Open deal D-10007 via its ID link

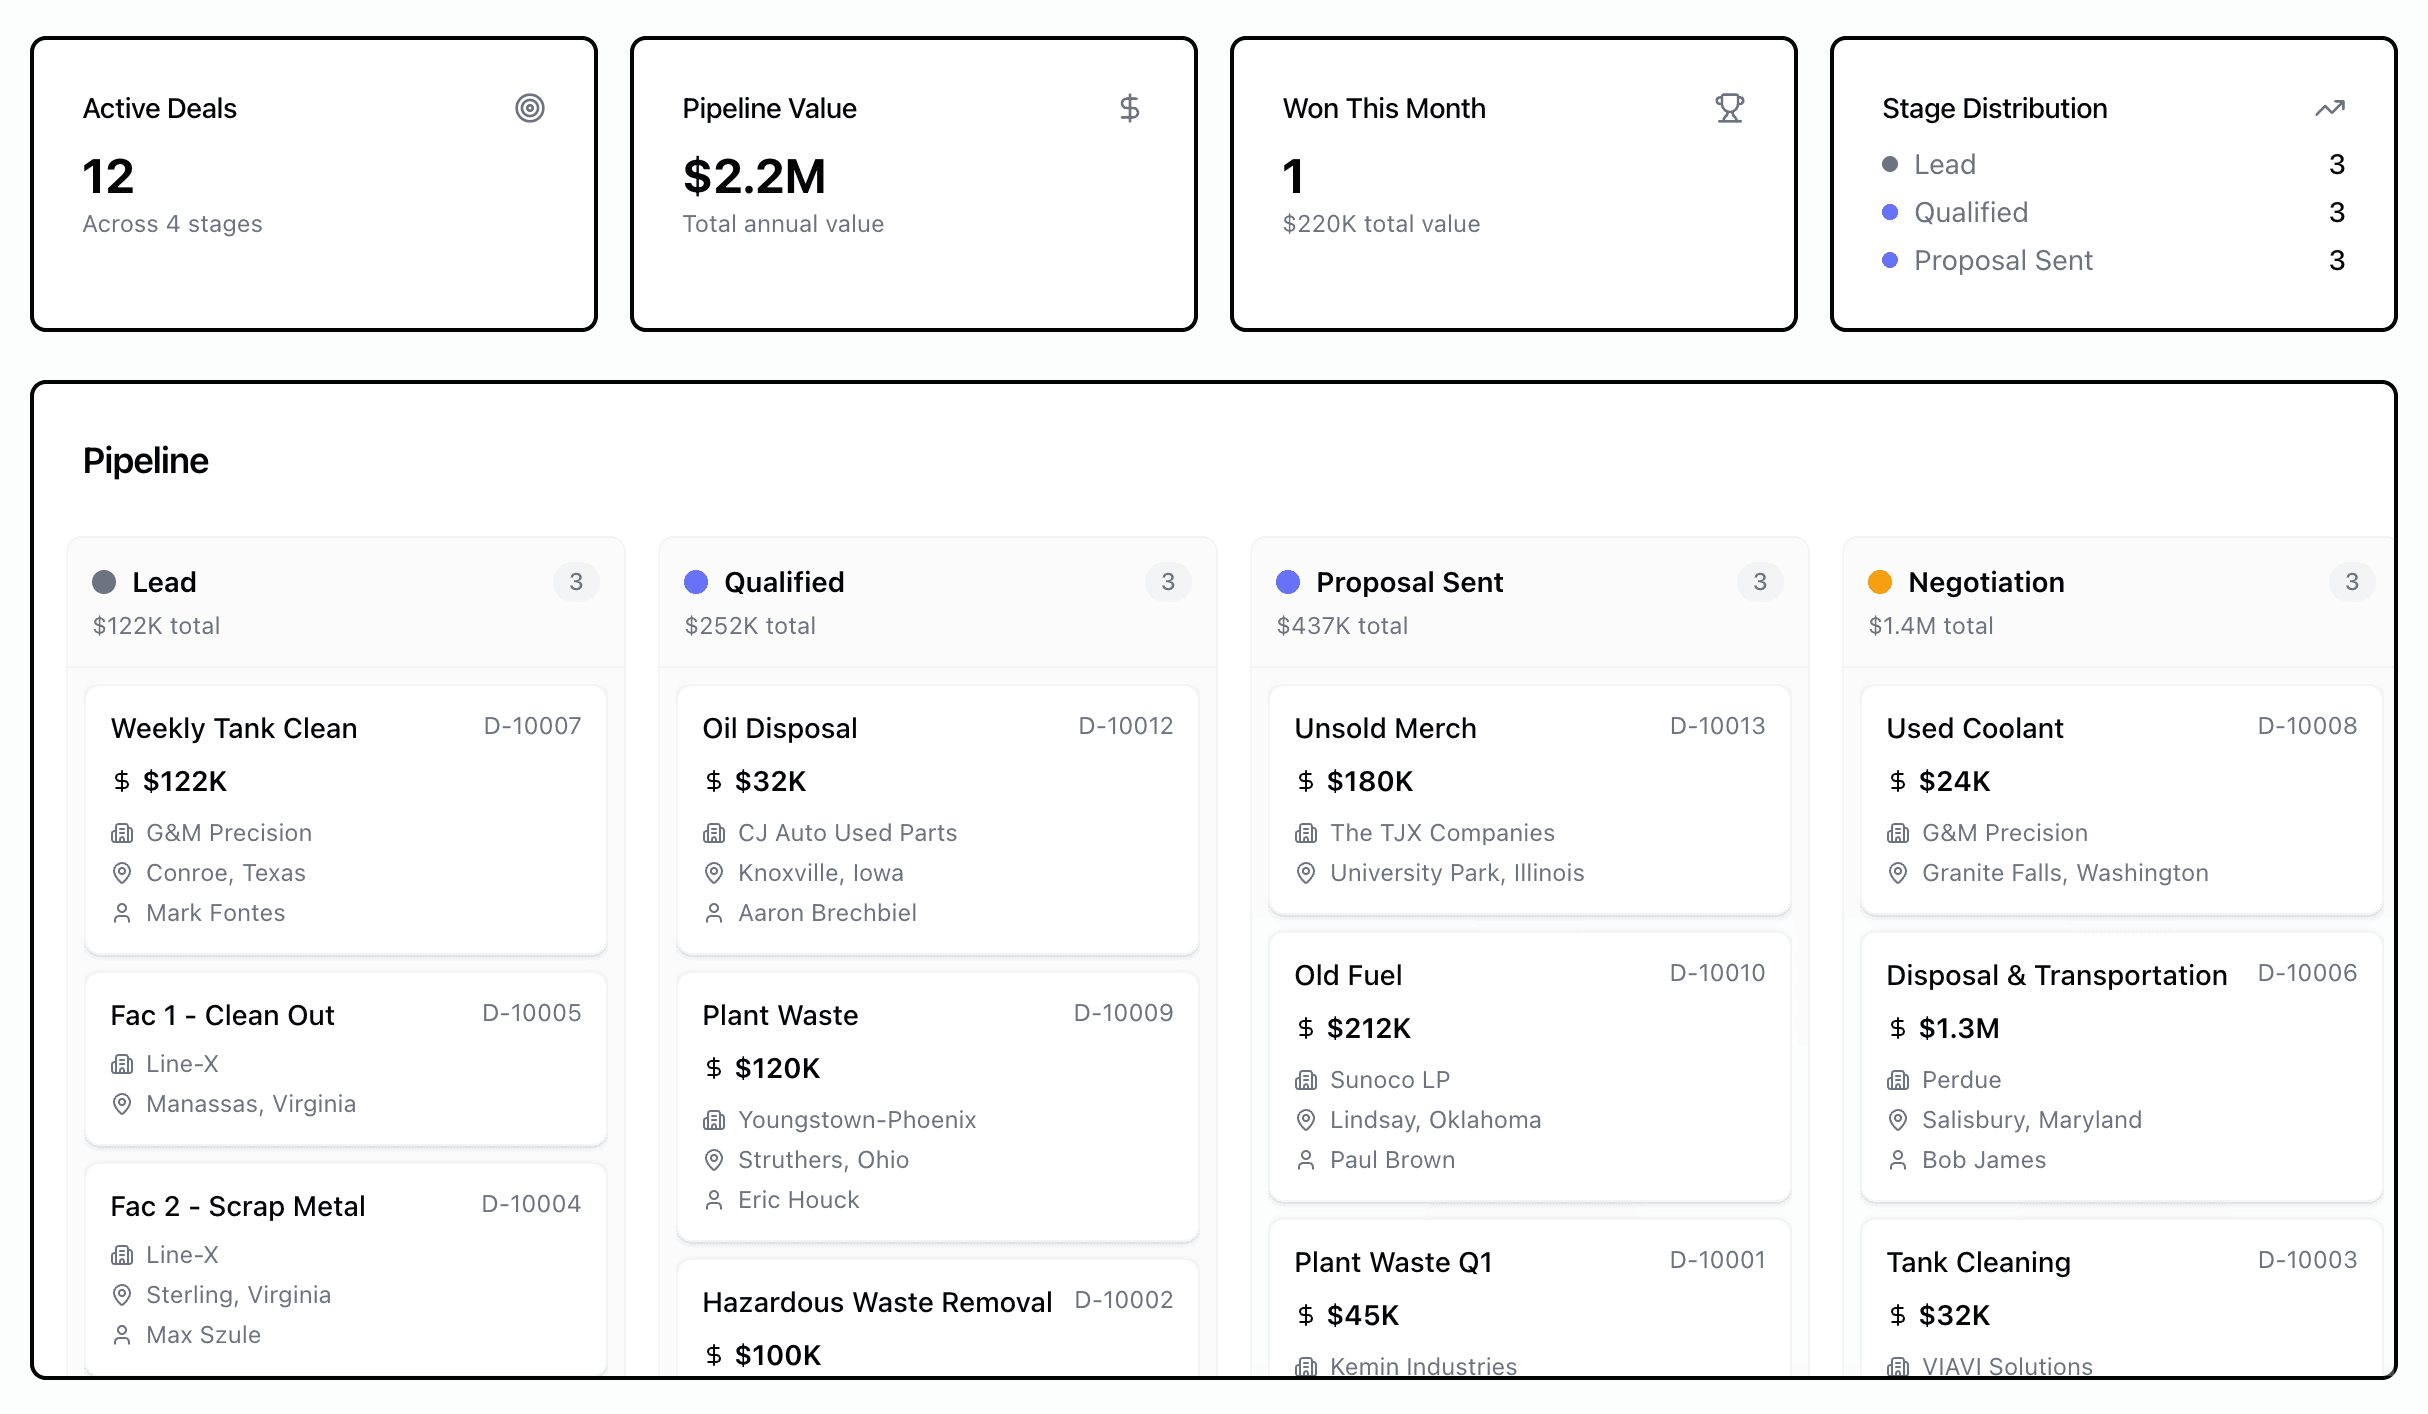pos(533,726)
